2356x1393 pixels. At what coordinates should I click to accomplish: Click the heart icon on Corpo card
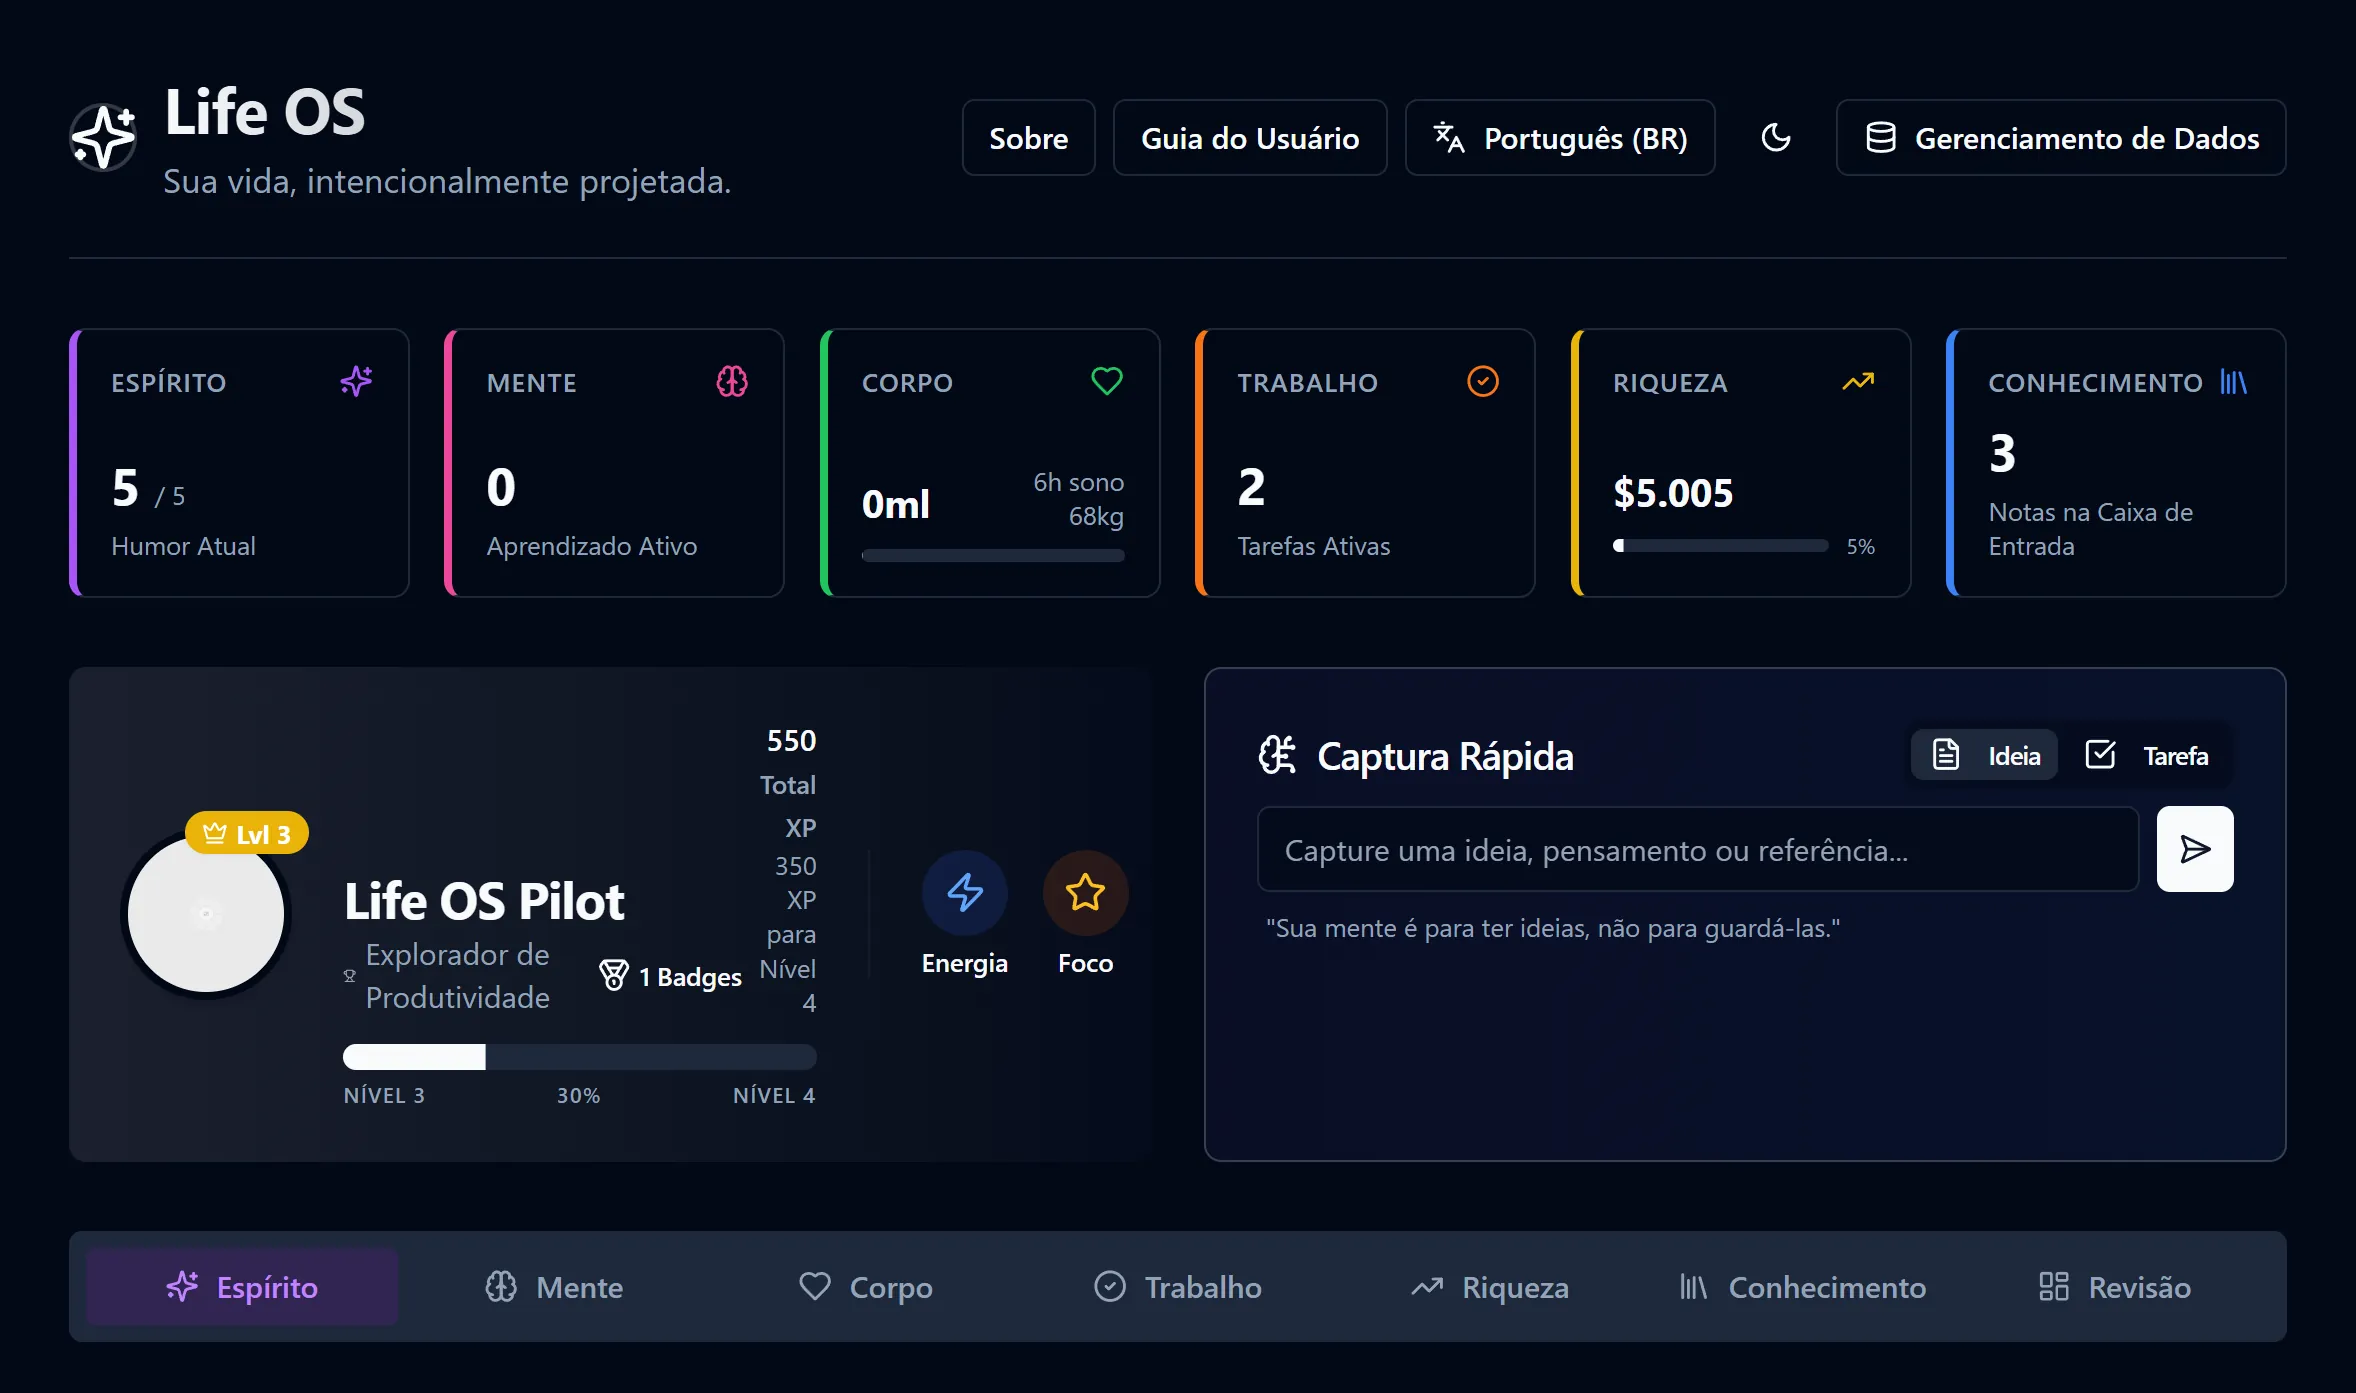point(1107,381)
